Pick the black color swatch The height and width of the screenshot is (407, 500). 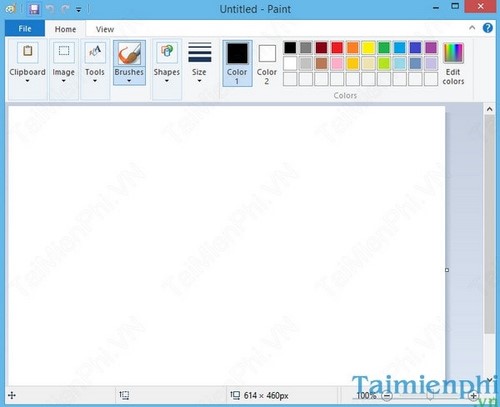click(290, 48)
